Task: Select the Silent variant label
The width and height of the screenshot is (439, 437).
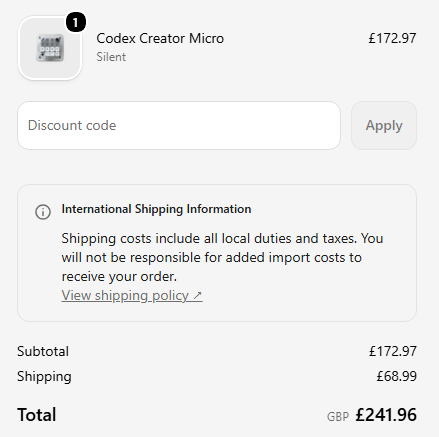Action: pyautogui.click(x=111, y=57)
